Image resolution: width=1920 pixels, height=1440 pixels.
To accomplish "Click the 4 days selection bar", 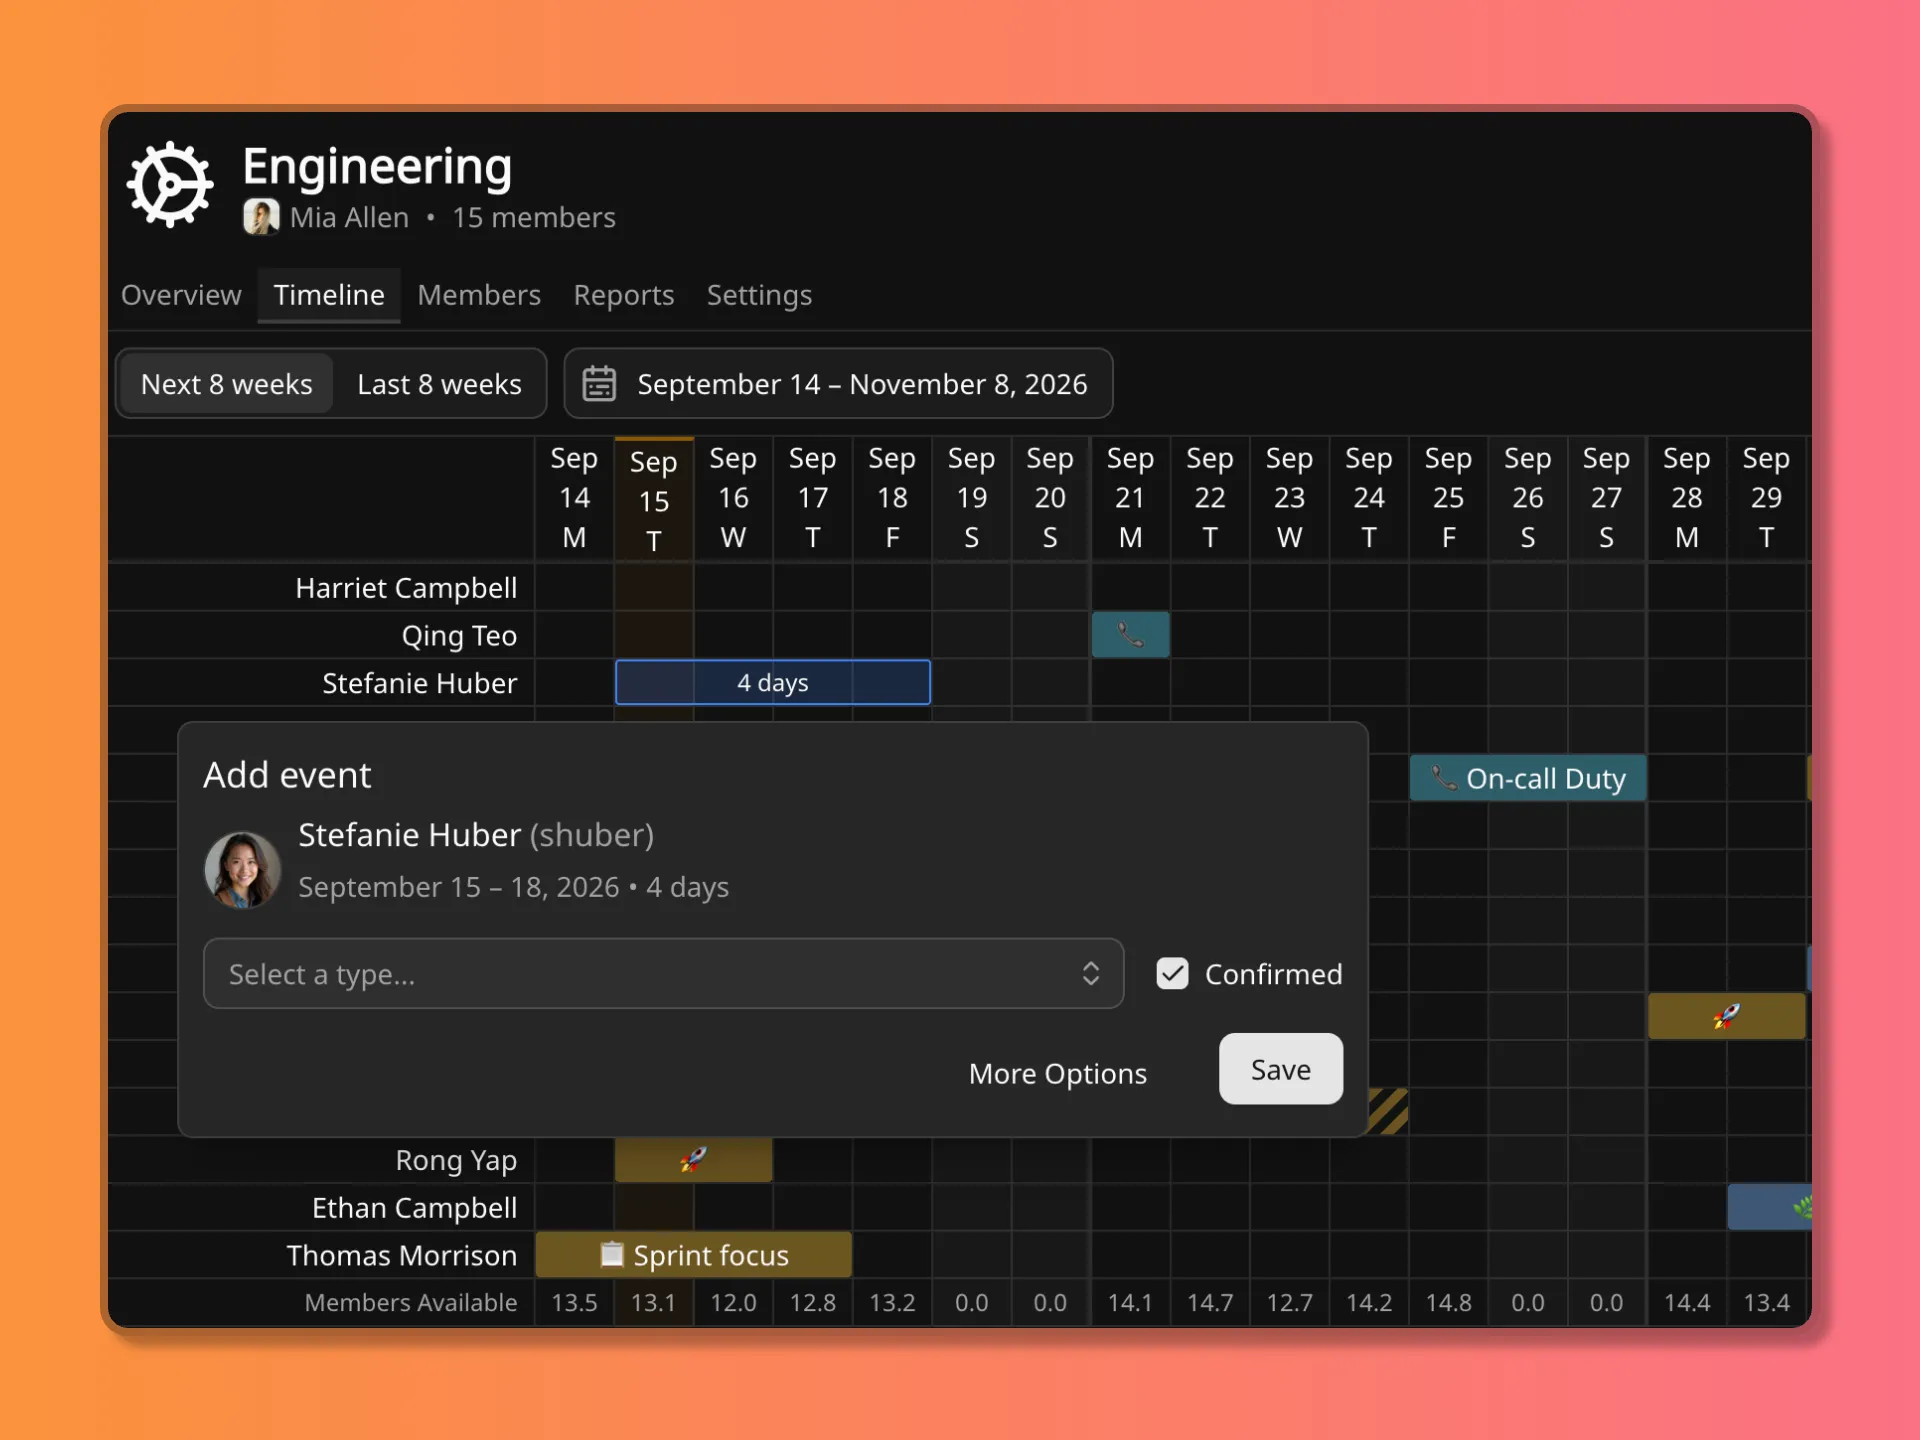I will tap(773, 682).
